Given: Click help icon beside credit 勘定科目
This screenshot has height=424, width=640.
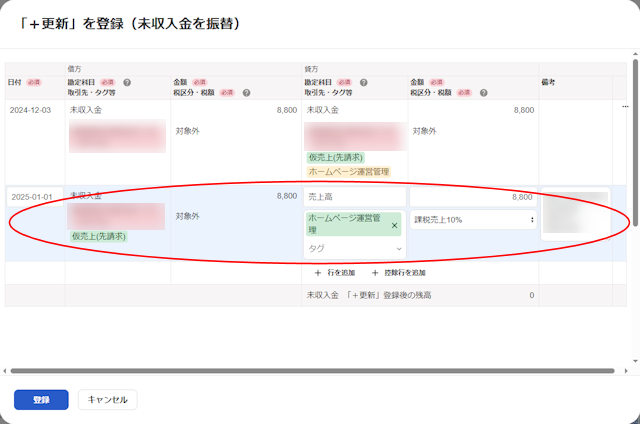Looking at the screenshot, I should coord(363,82).
